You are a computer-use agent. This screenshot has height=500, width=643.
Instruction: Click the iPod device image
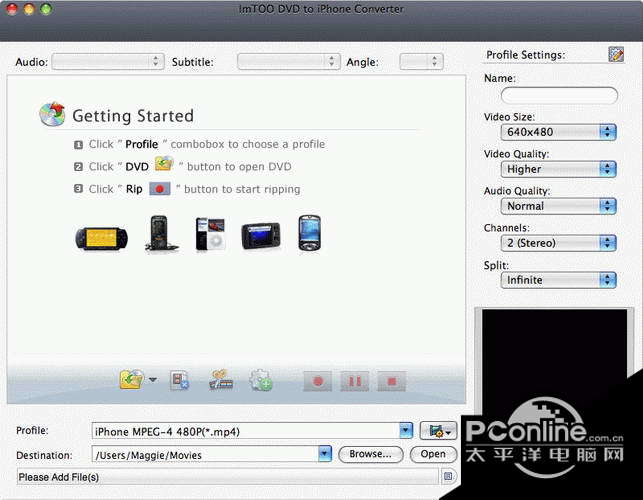210,234
